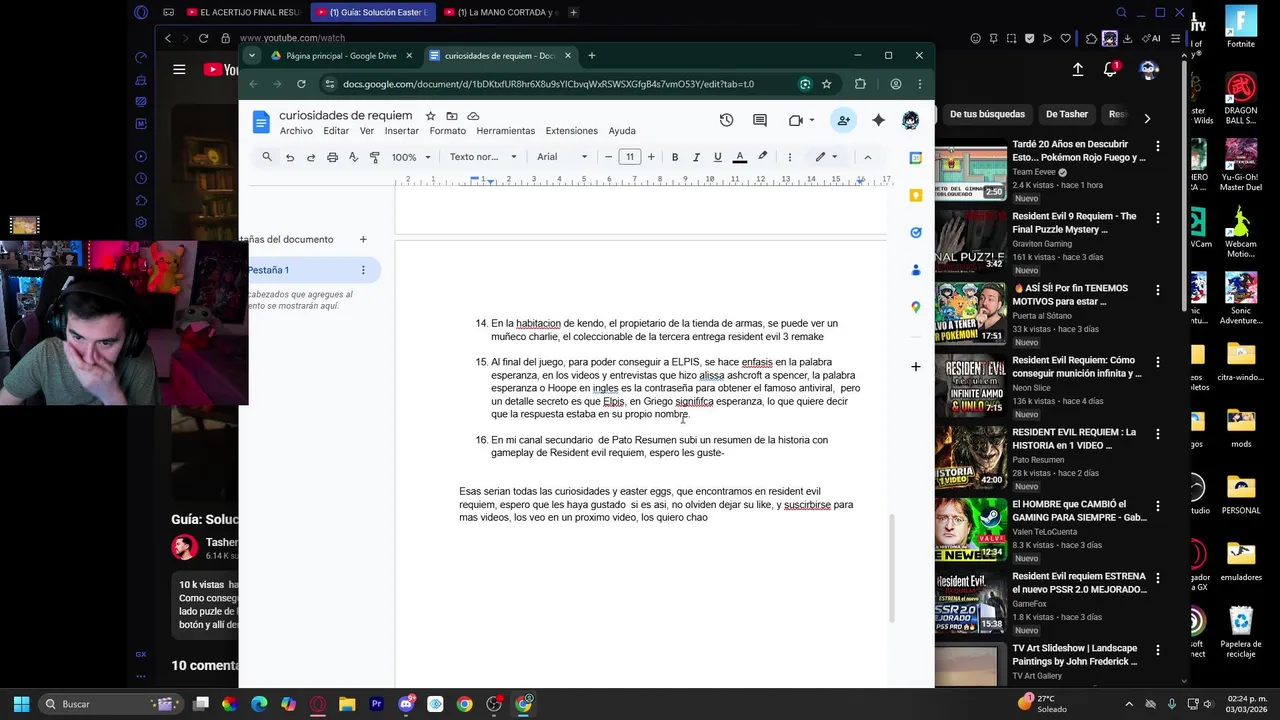Open the Windows Start button
Screen dimensions: 1280x720
(21, 704)
